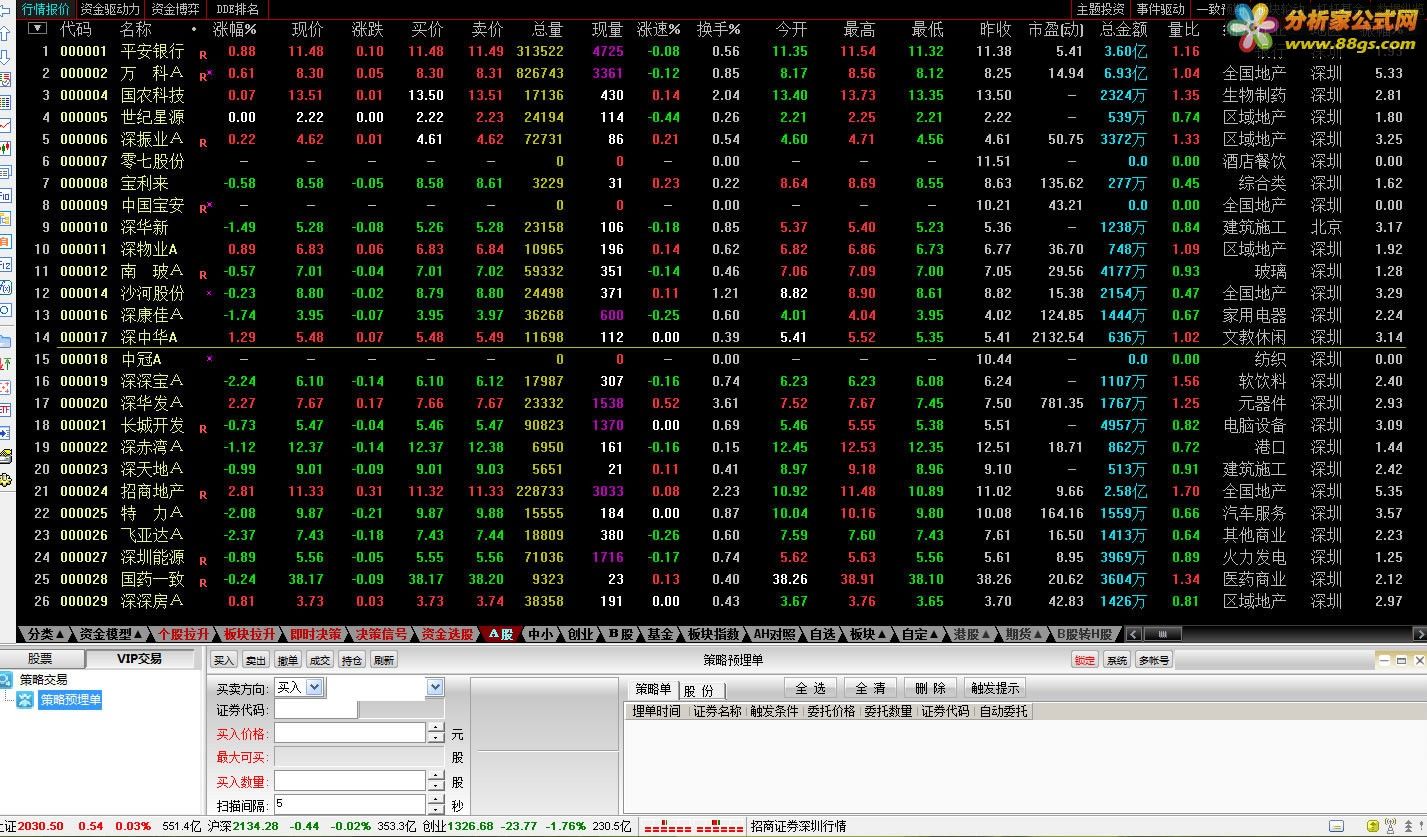Image resolution: width=1427 pixels, height=837 pixels.
Task: Click the 扫描间隔 input field
Action: (350, 804)
